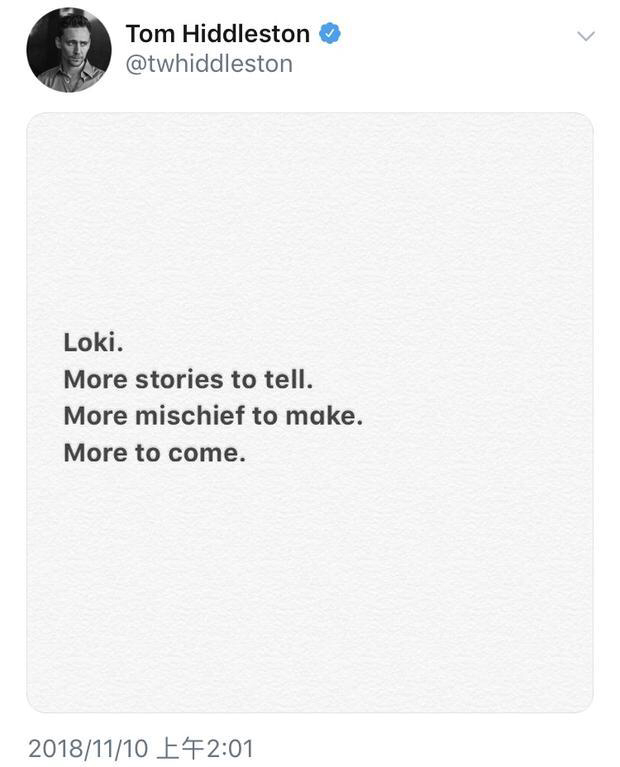Image resolution: width=620 pixels, height=767 pixels.
Task: Click the word "Tom" in the header
Action: [147, 34]
